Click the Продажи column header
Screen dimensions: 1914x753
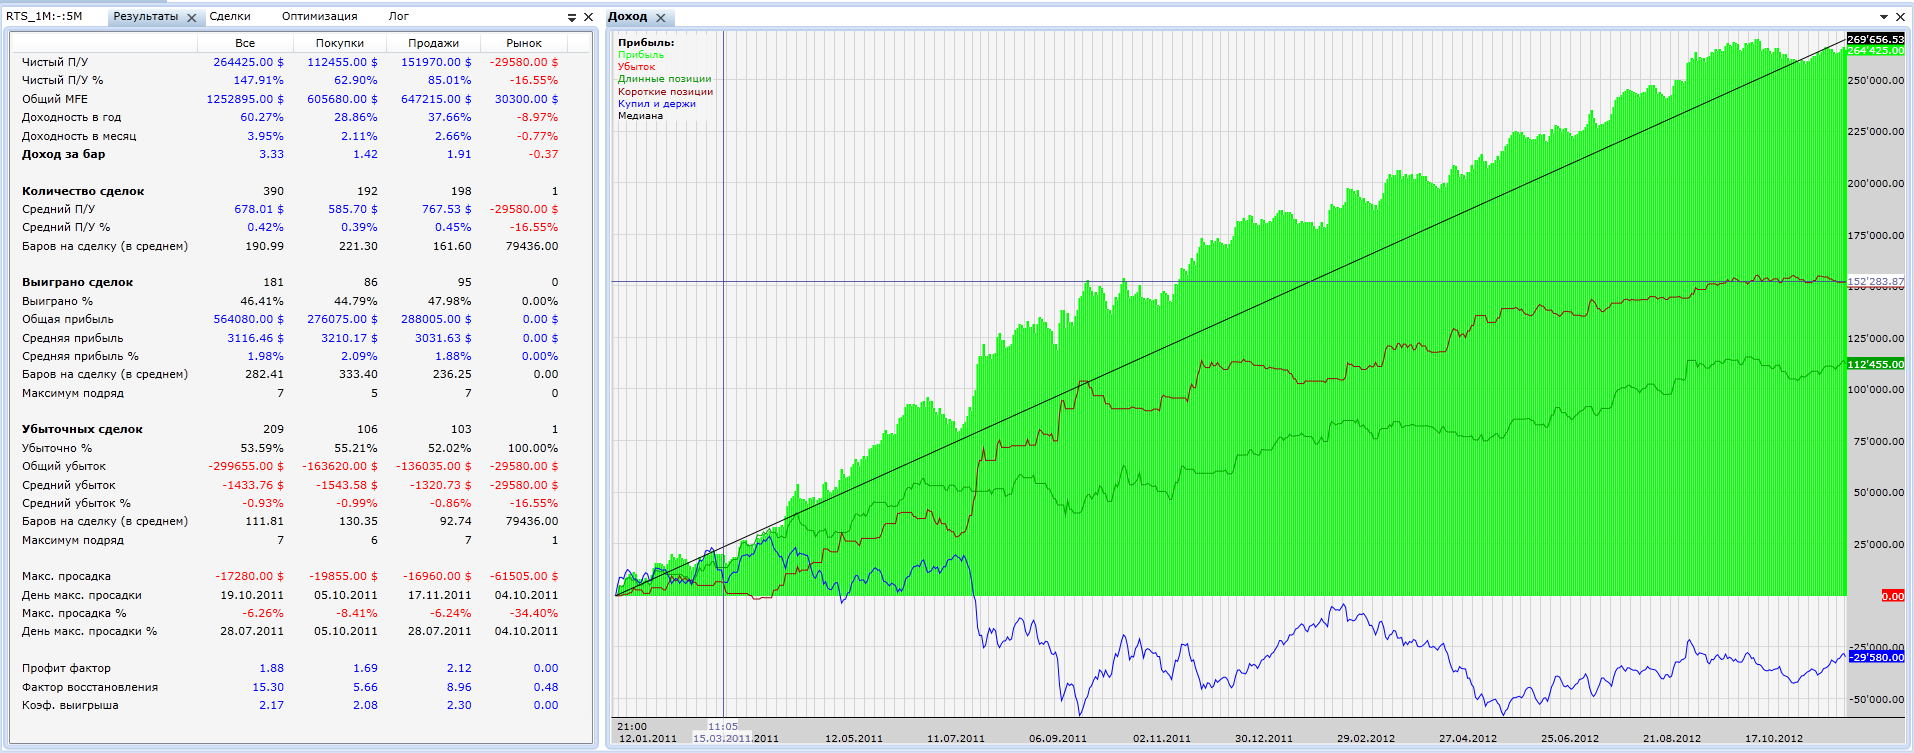click(434, 43)
